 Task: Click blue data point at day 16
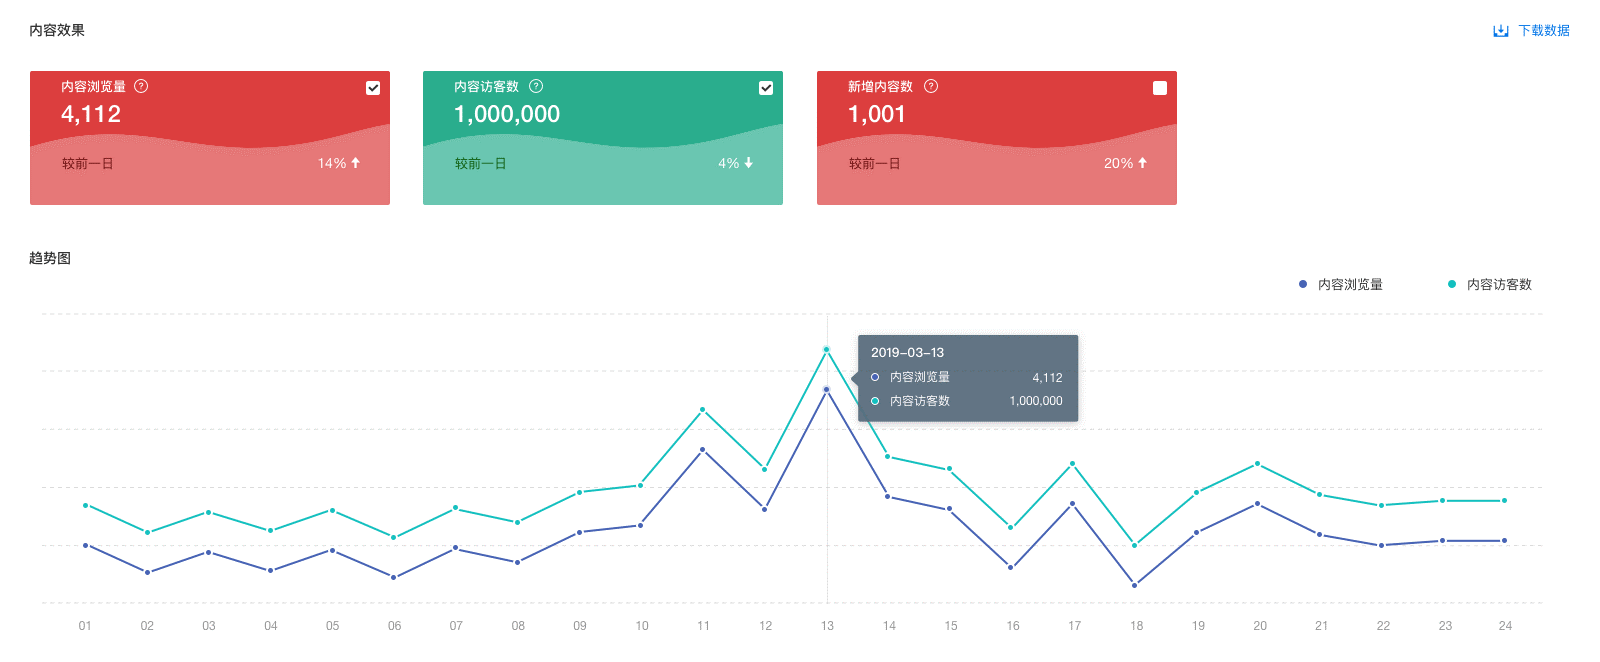1011,567
